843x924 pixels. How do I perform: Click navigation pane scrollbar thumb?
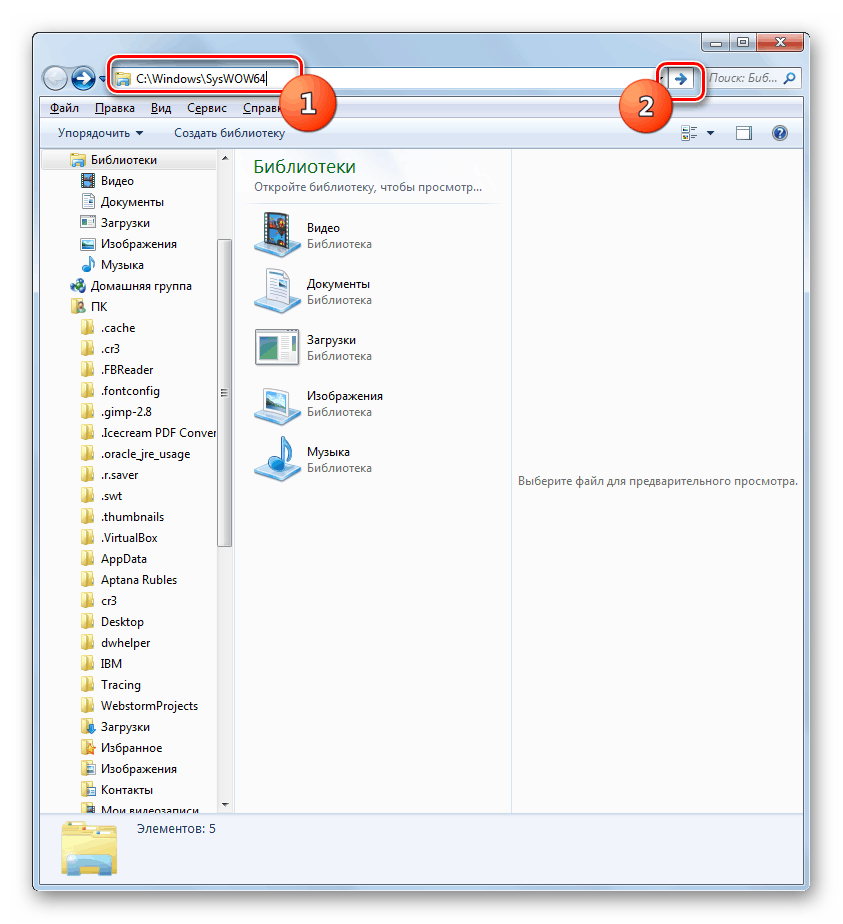click(224, 393)
